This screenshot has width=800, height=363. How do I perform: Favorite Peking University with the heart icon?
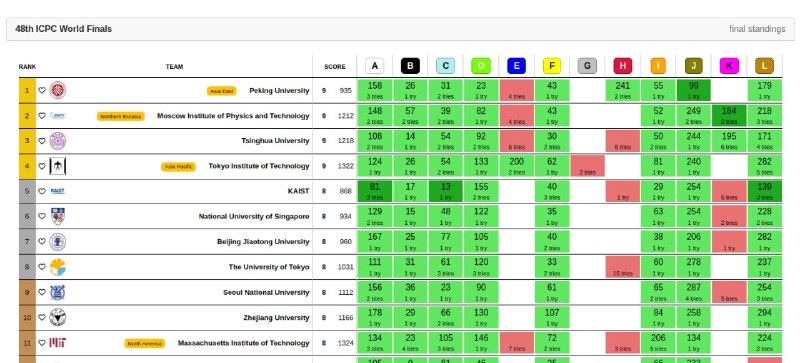(42, 90)
